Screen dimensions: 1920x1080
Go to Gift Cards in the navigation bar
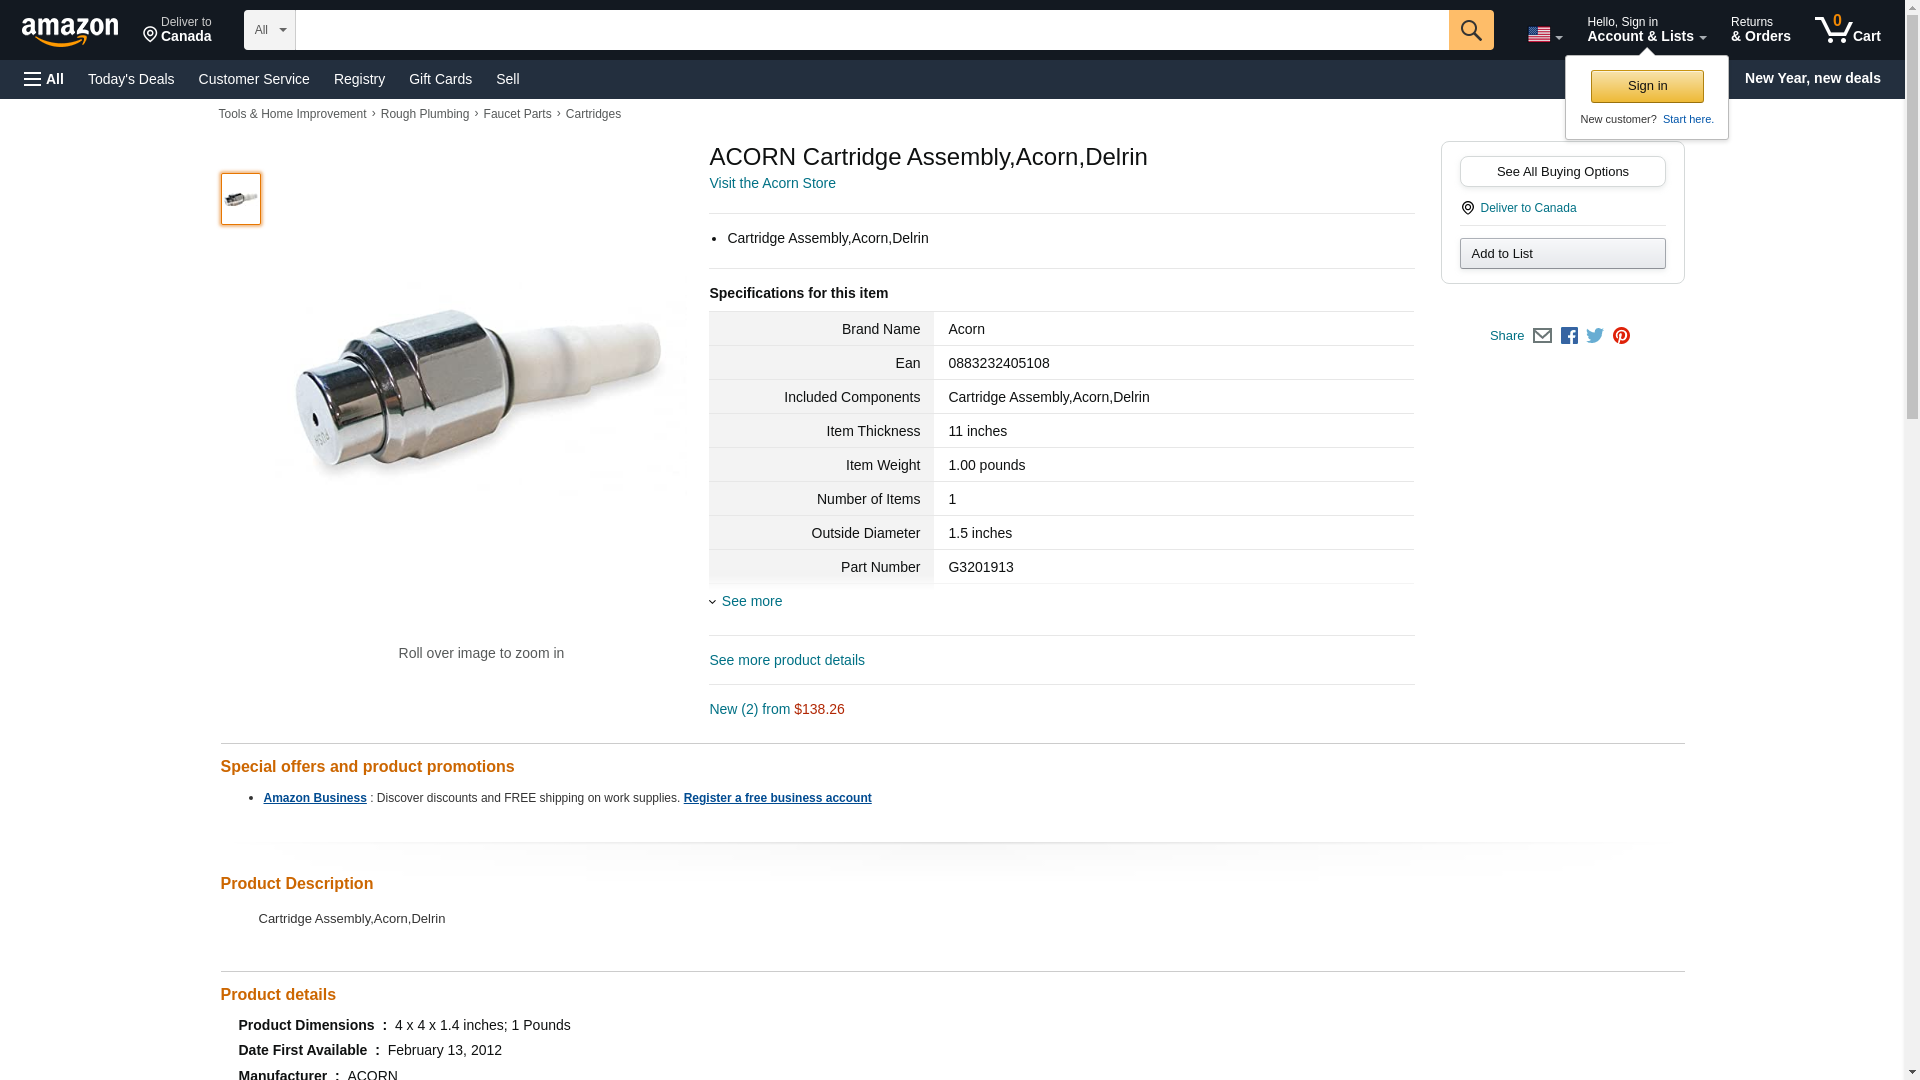tap(440, 79)
